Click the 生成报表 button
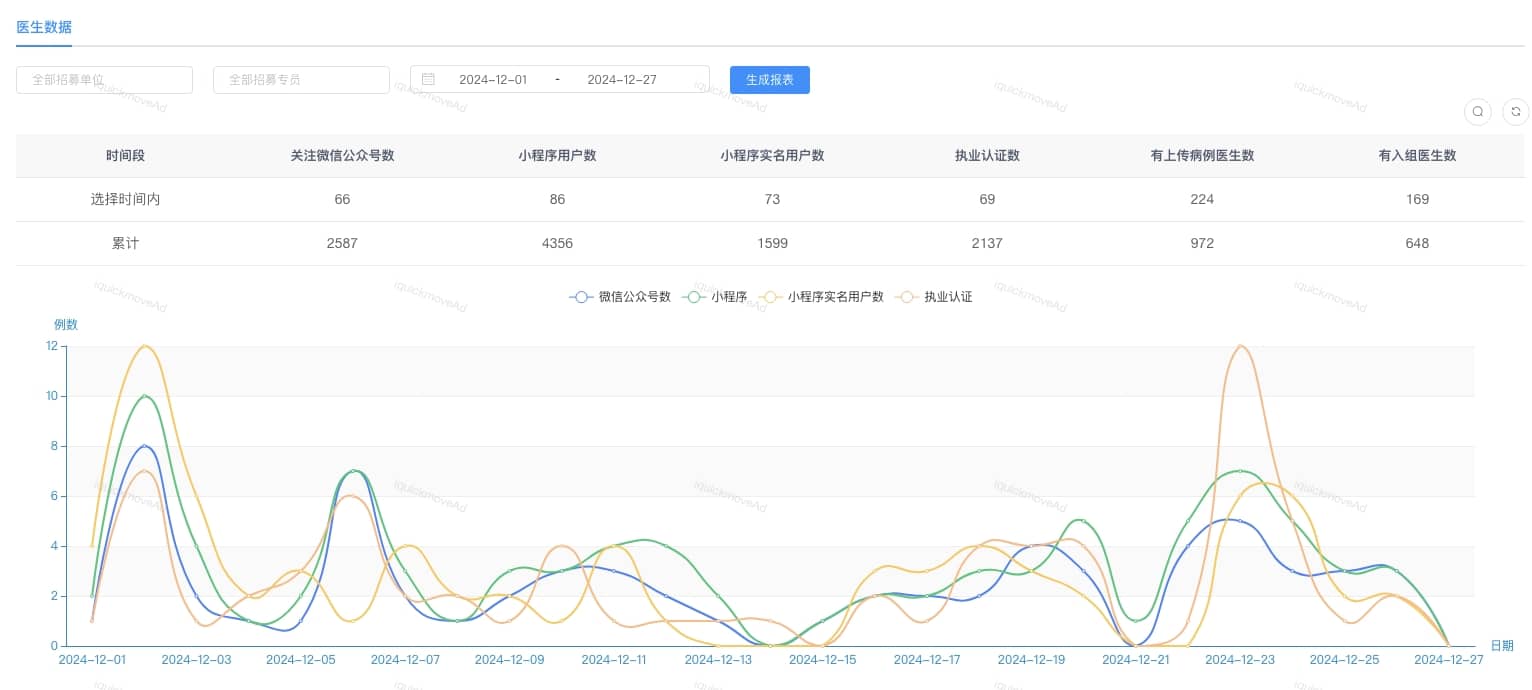 click(770, 80)
